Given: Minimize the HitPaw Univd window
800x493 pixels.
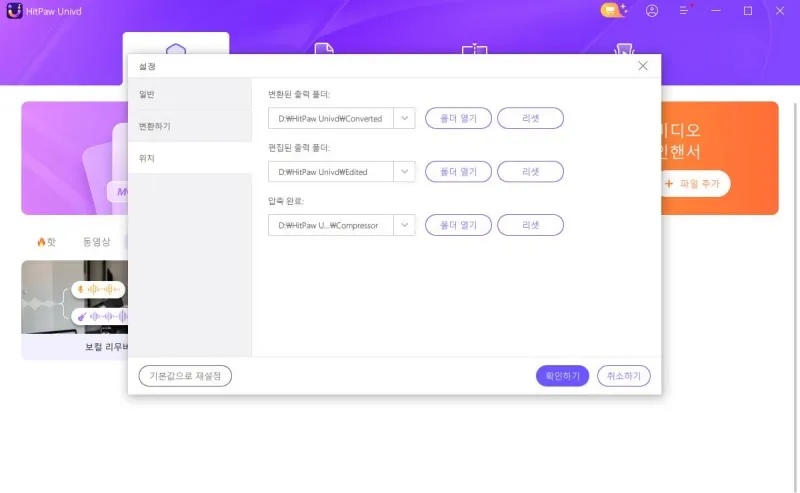Looking at the screenshot, I should point(716,11).
